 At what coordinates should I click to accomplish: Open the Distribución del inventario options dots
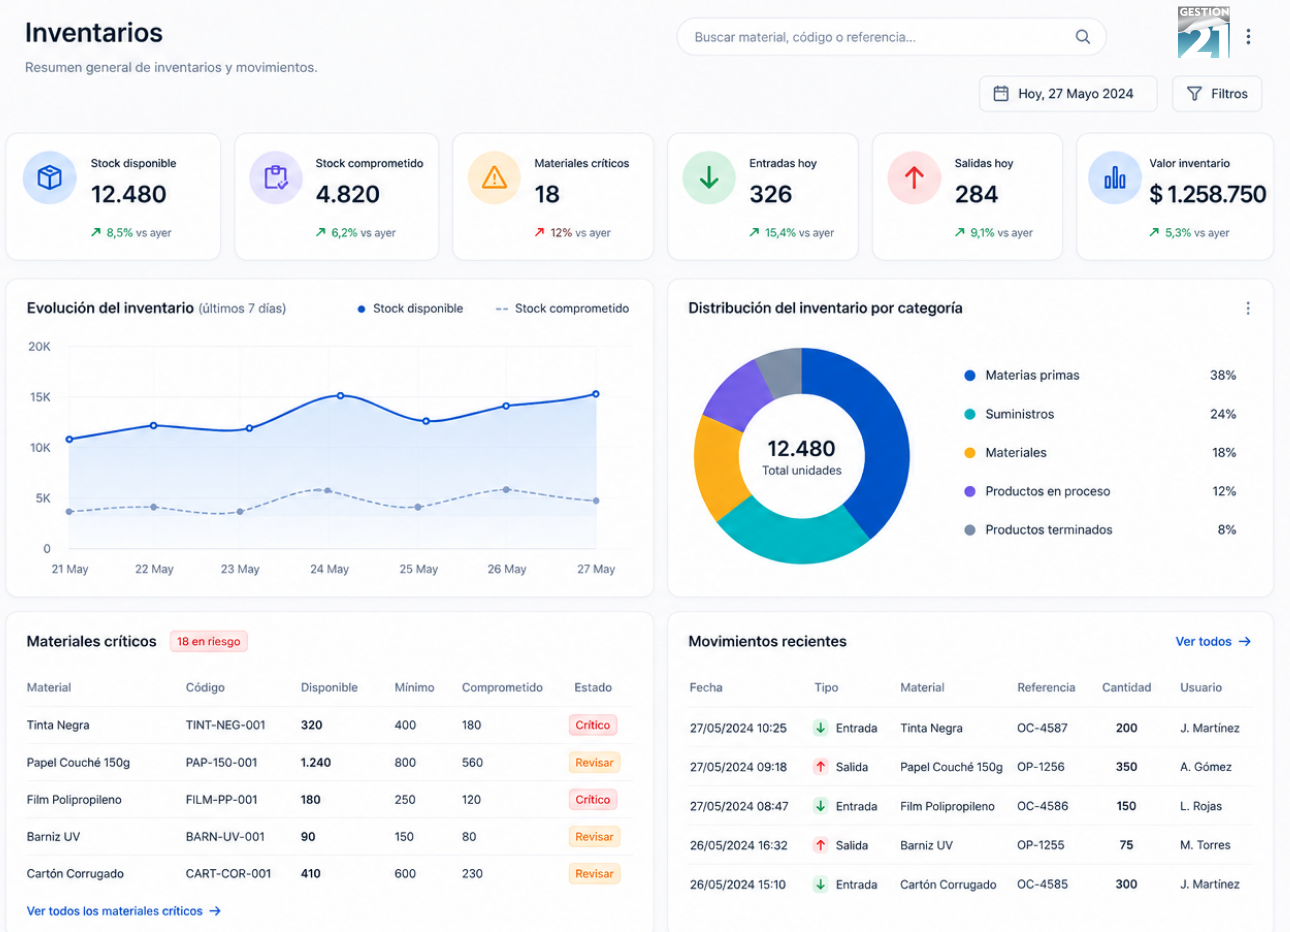tap(1247, 309)
